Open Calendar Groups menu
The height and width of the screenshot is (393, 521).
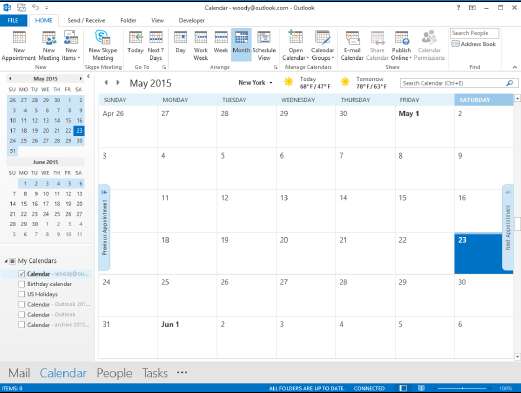[x=322, y=46]
